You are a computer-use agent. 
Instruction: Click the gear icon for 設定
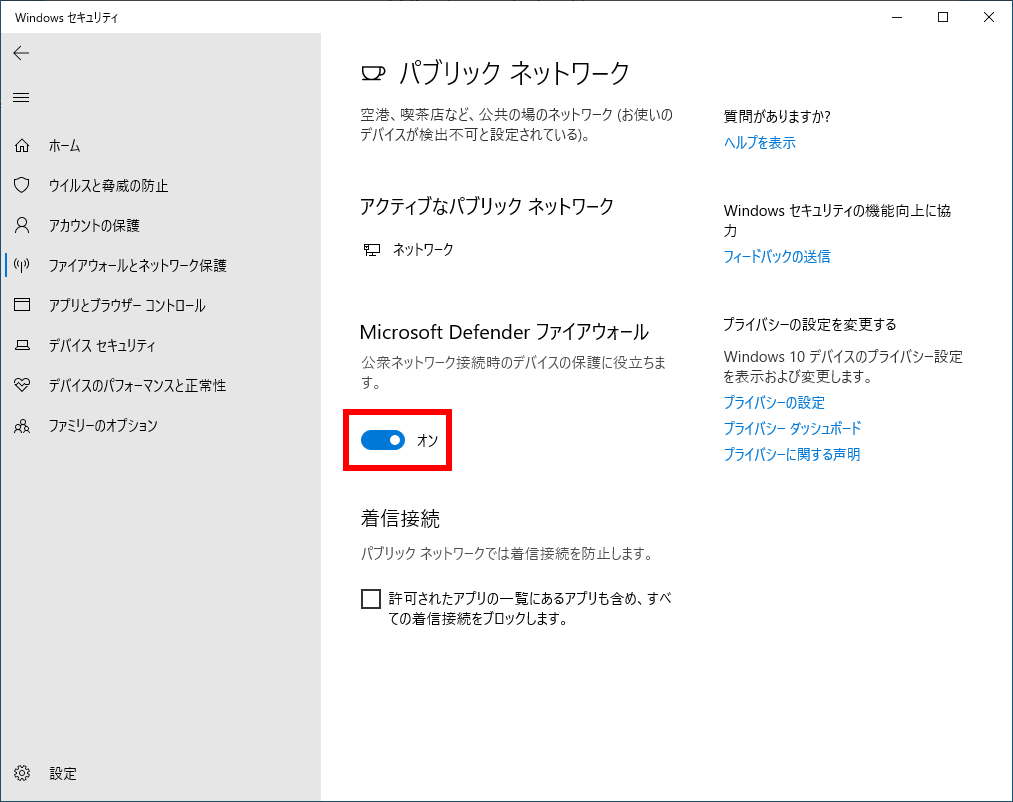click(22, 773)
